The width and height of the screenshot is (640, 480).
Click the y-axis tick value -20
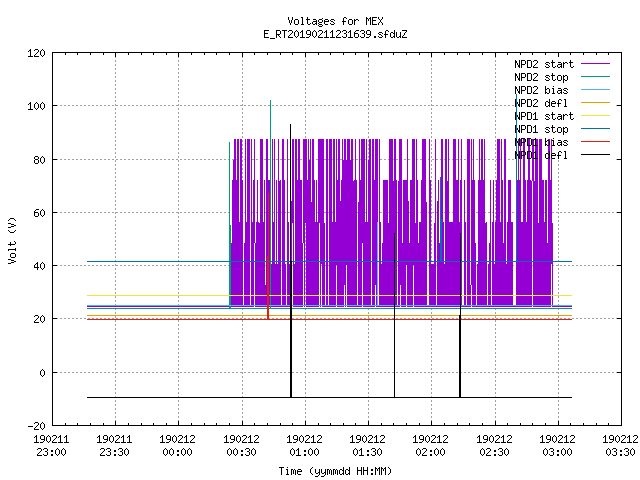pyautogui.click(x=36, y=426)
